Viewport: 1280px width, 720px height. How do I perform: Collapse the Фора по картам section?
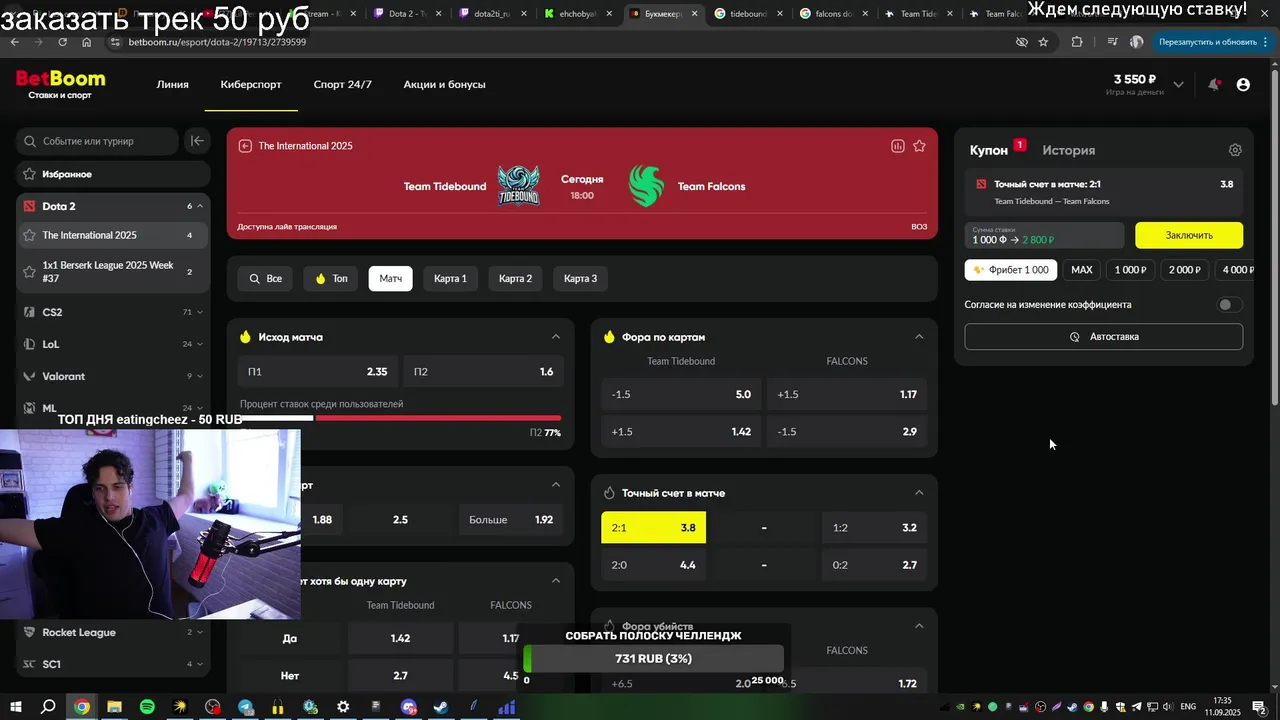919,337
